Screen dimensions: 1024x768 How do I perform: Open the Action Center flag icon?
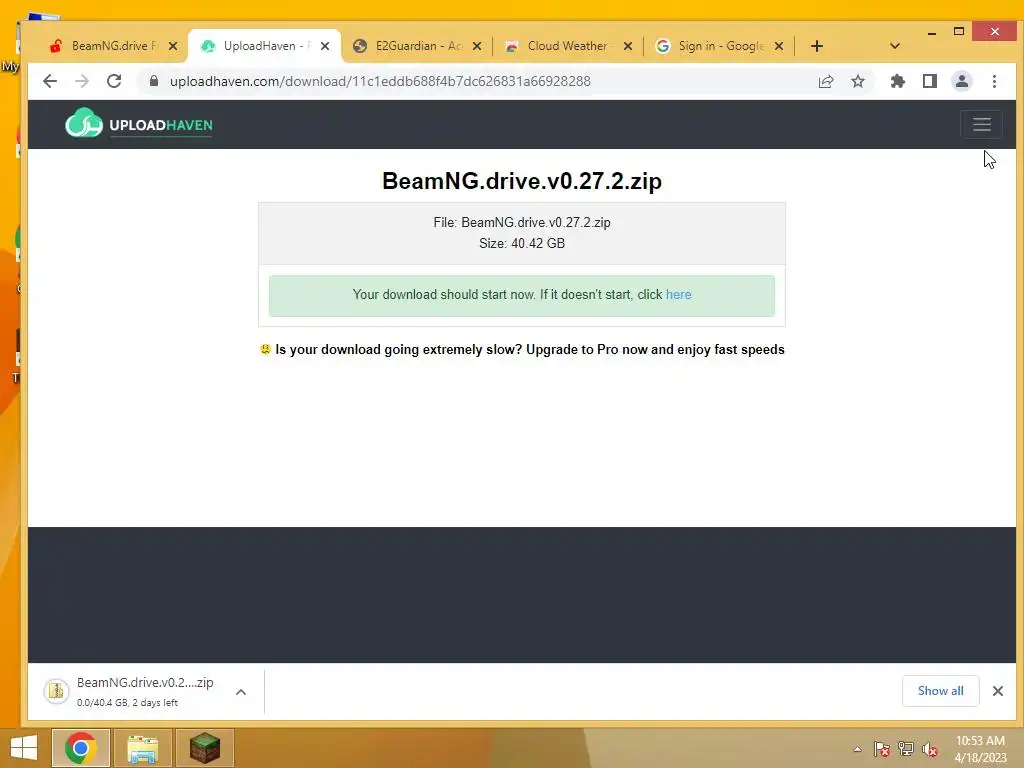click(882, 749)
